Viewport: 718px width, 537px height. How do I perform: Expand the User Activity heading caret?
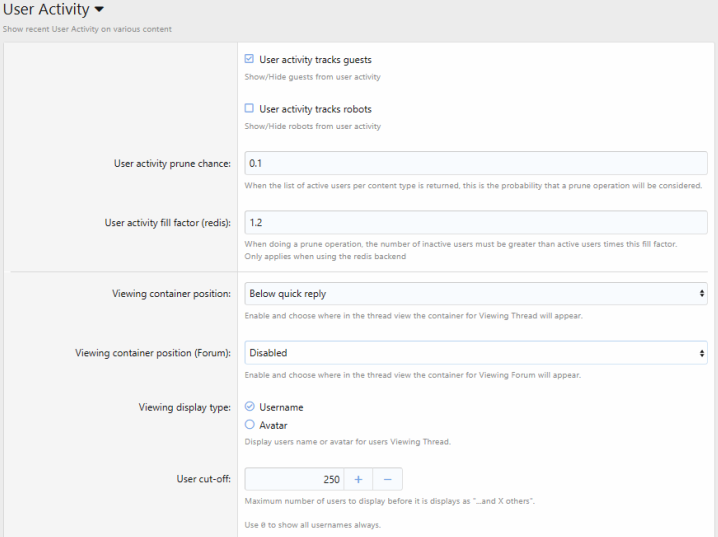pos(99,11)
